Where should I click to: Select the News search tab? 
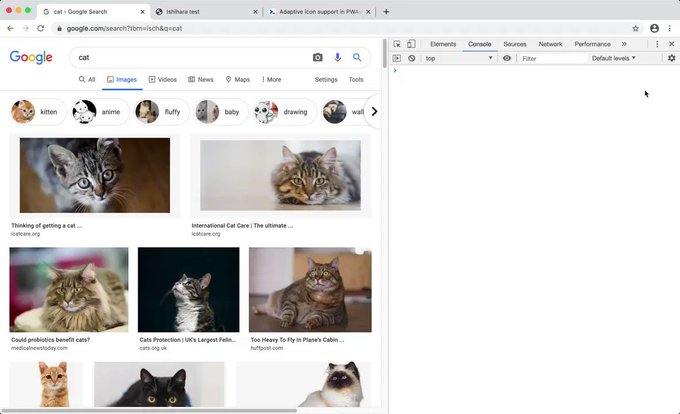(x=201, y=79)
